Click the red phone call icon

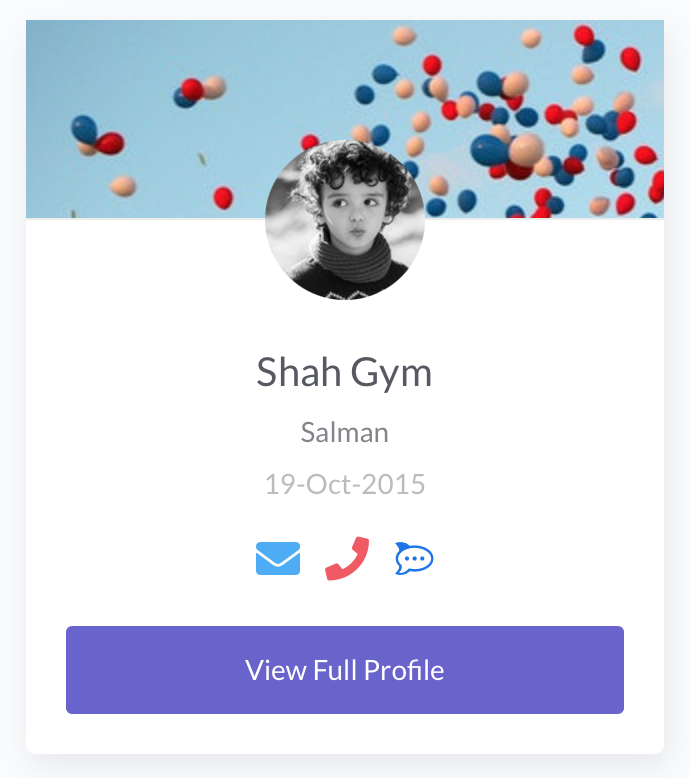(x=347, y=558)
